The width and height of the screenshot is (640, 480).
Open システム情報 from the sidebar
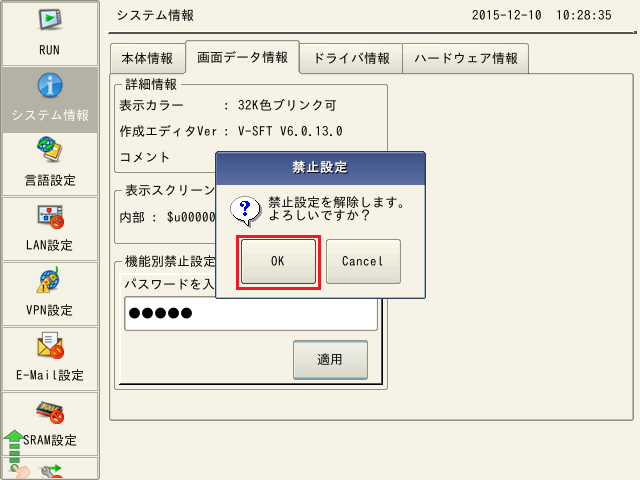(50, 100)
